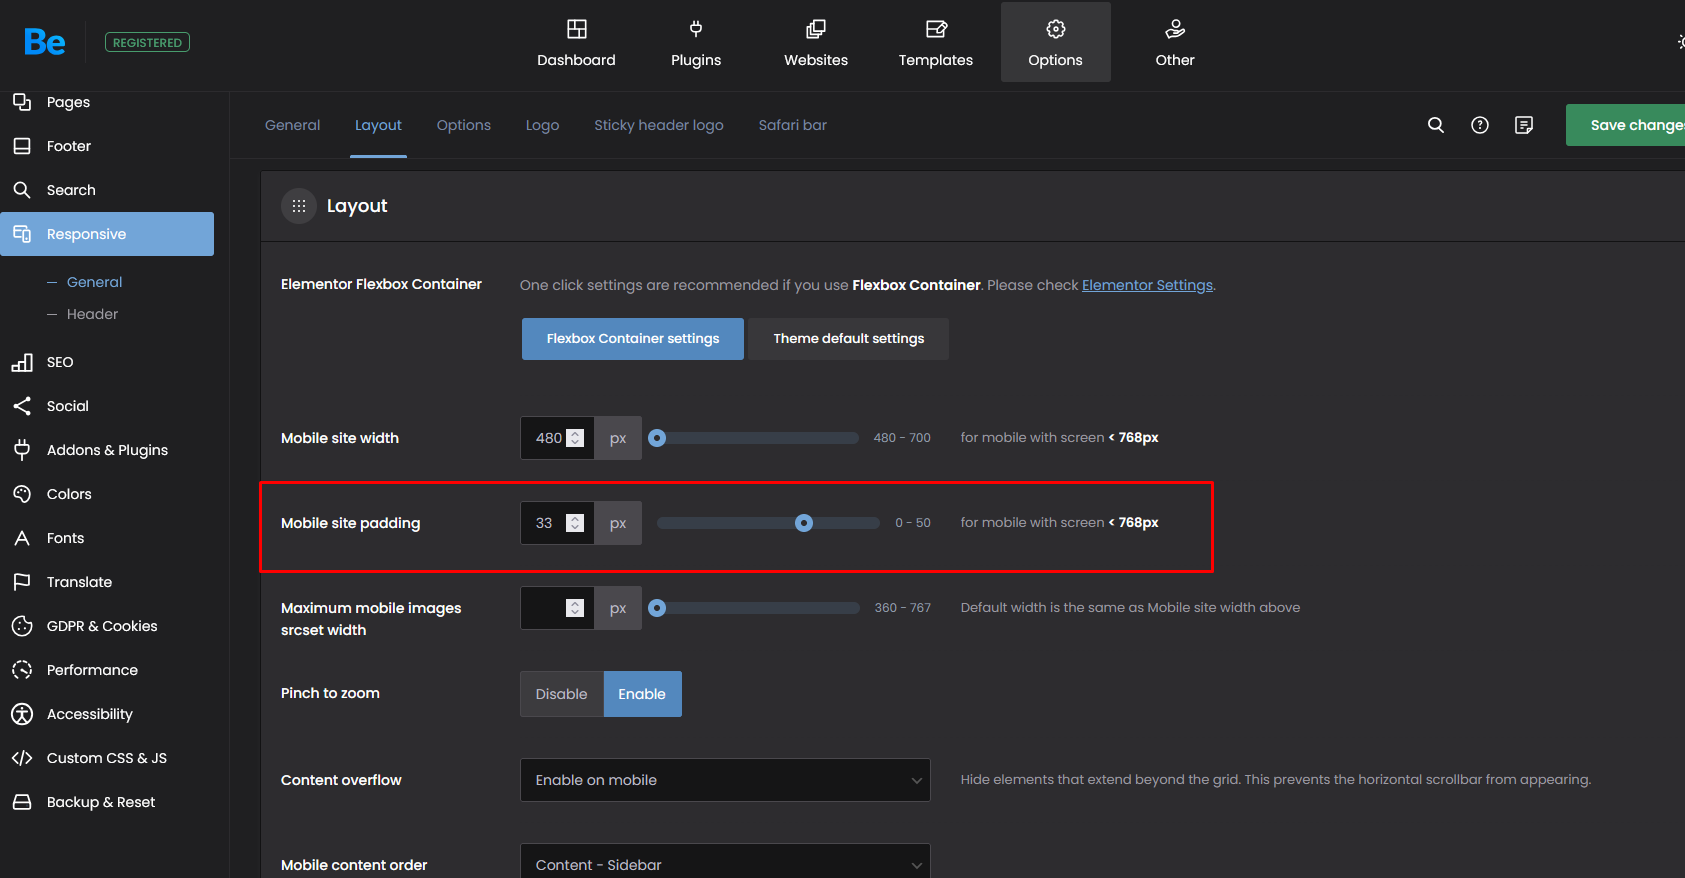
Task: Click the Be logo
Action: (x=45, y=42)
